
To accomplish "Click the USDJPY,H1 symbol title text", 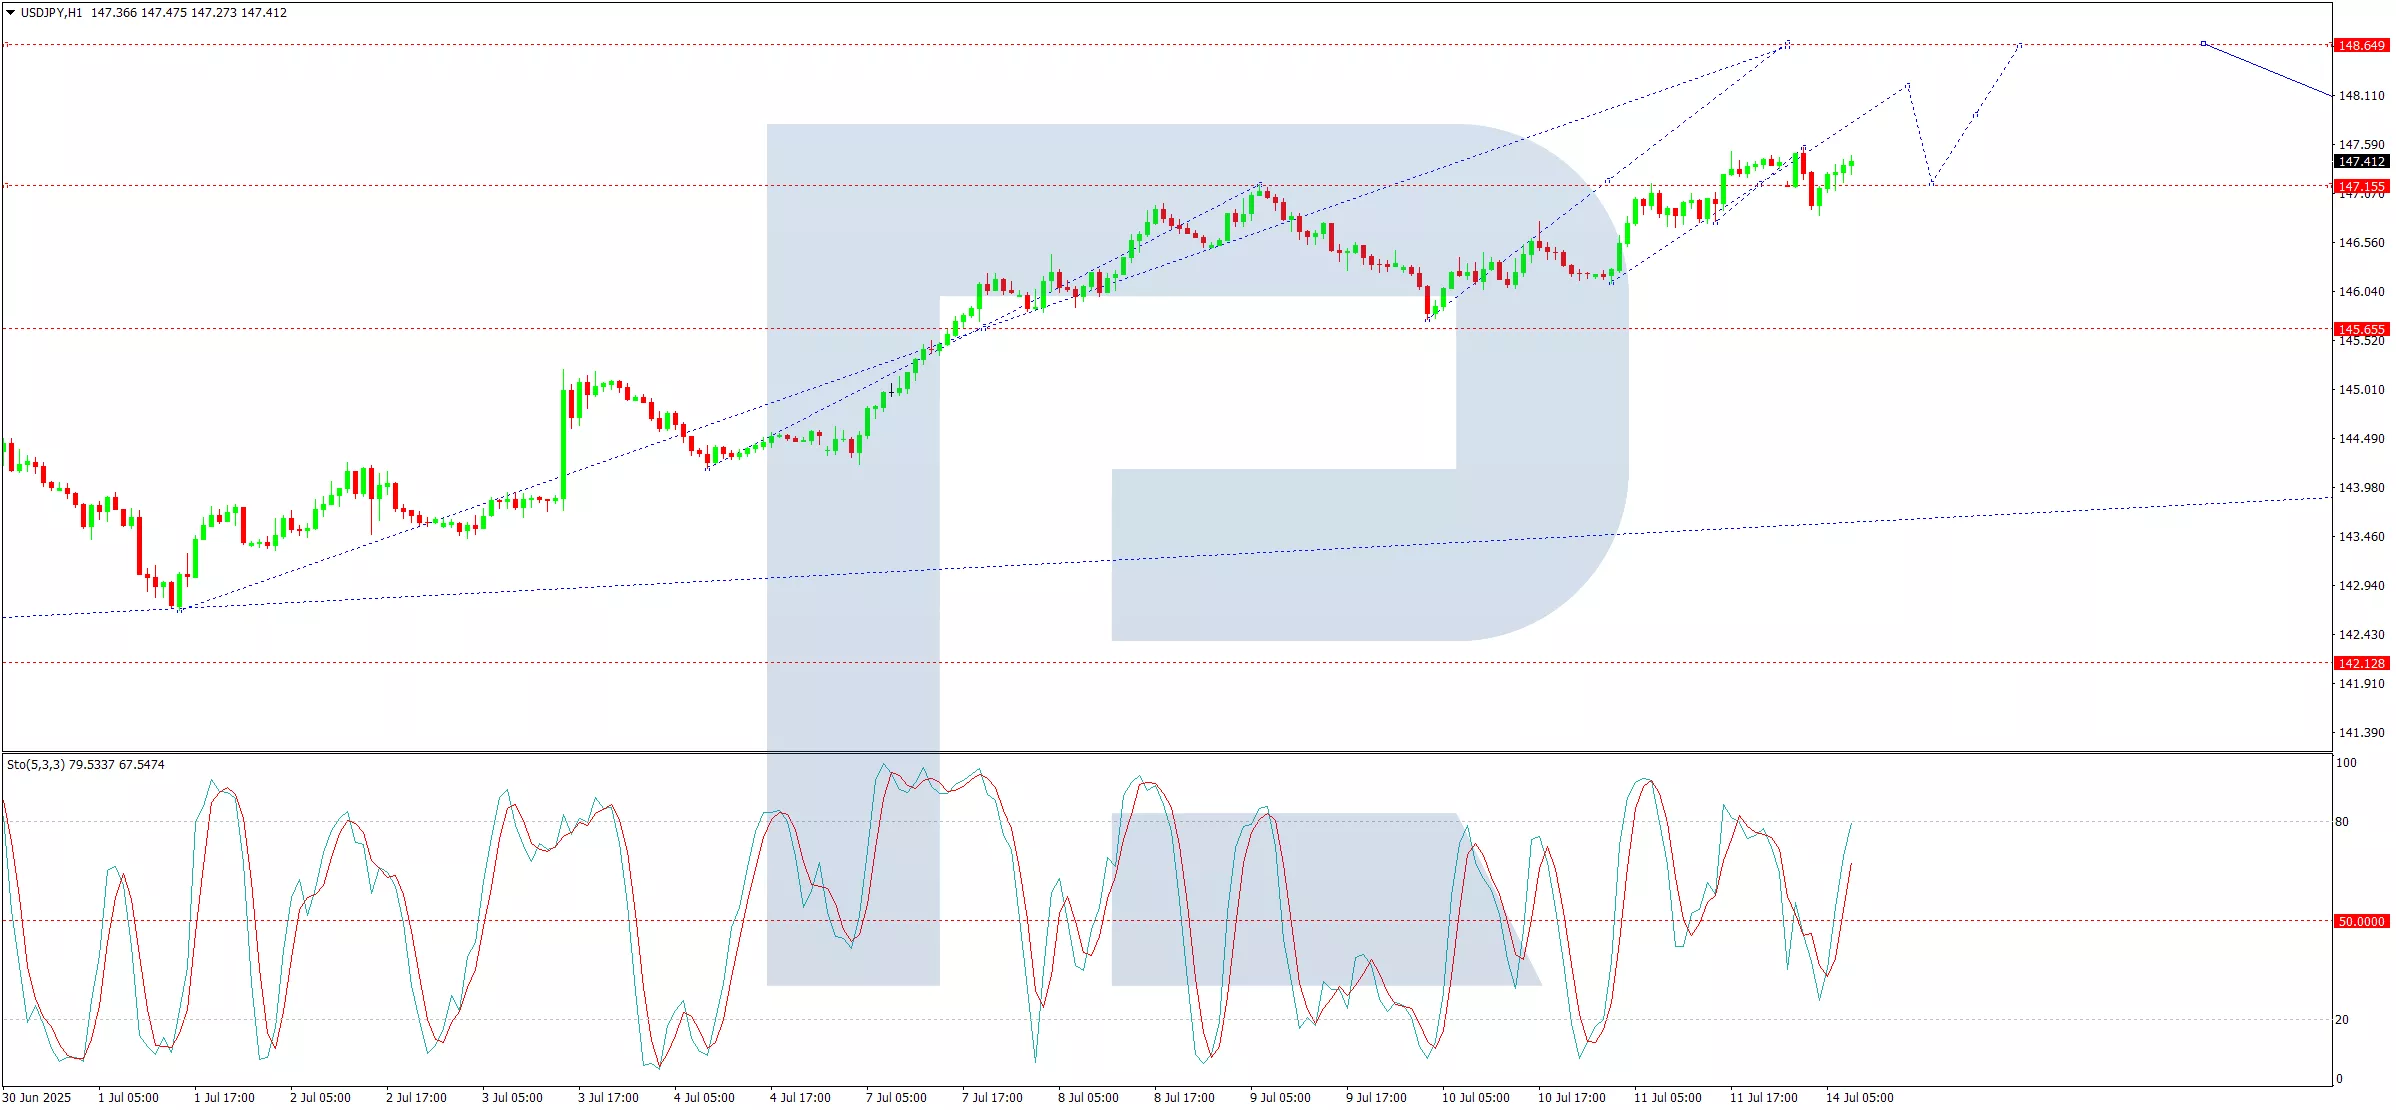I will pyautogui.click(x=52, y=13).
